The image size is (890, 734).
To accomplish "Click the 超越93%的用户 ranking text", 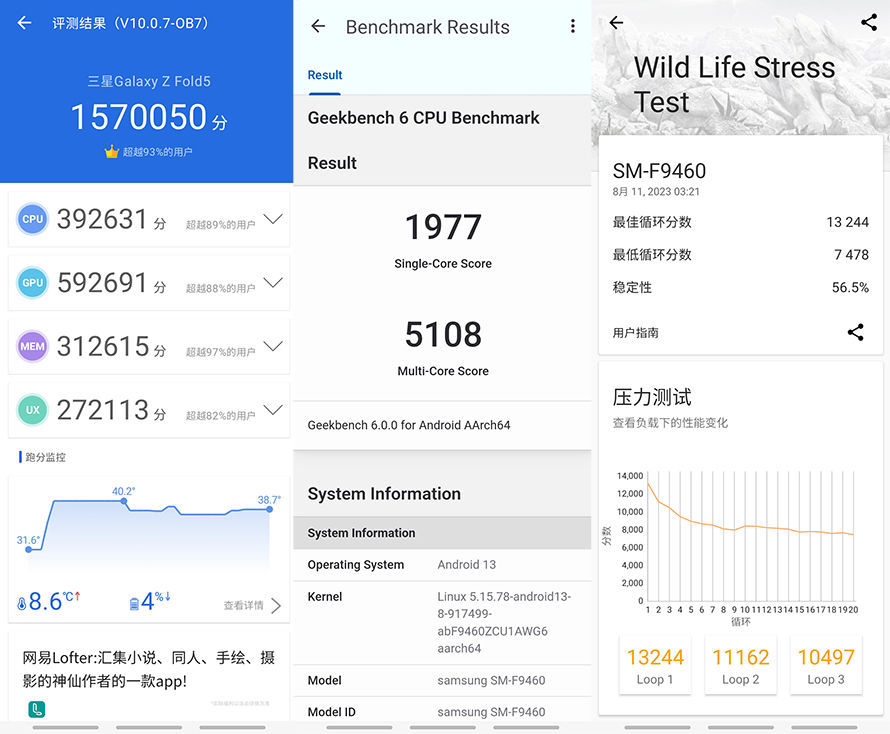I will click(157, 152).
